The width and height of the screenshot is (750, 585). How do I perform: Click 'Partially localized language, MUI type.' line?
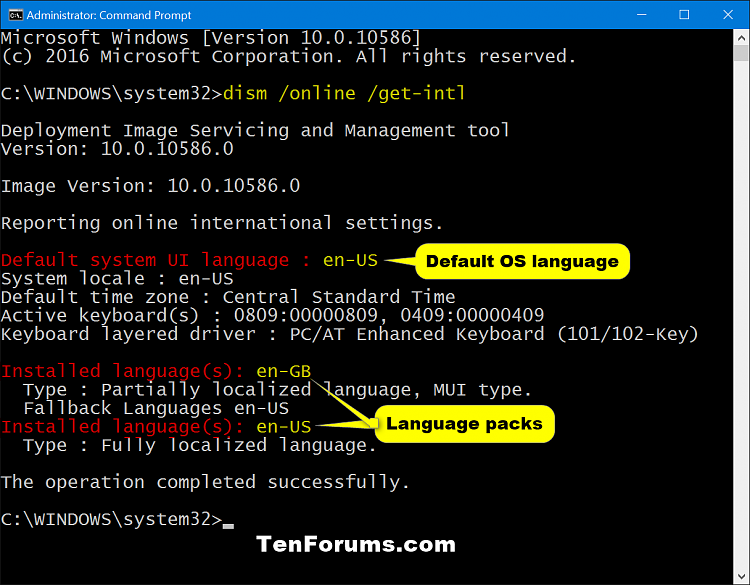point(277,390)
